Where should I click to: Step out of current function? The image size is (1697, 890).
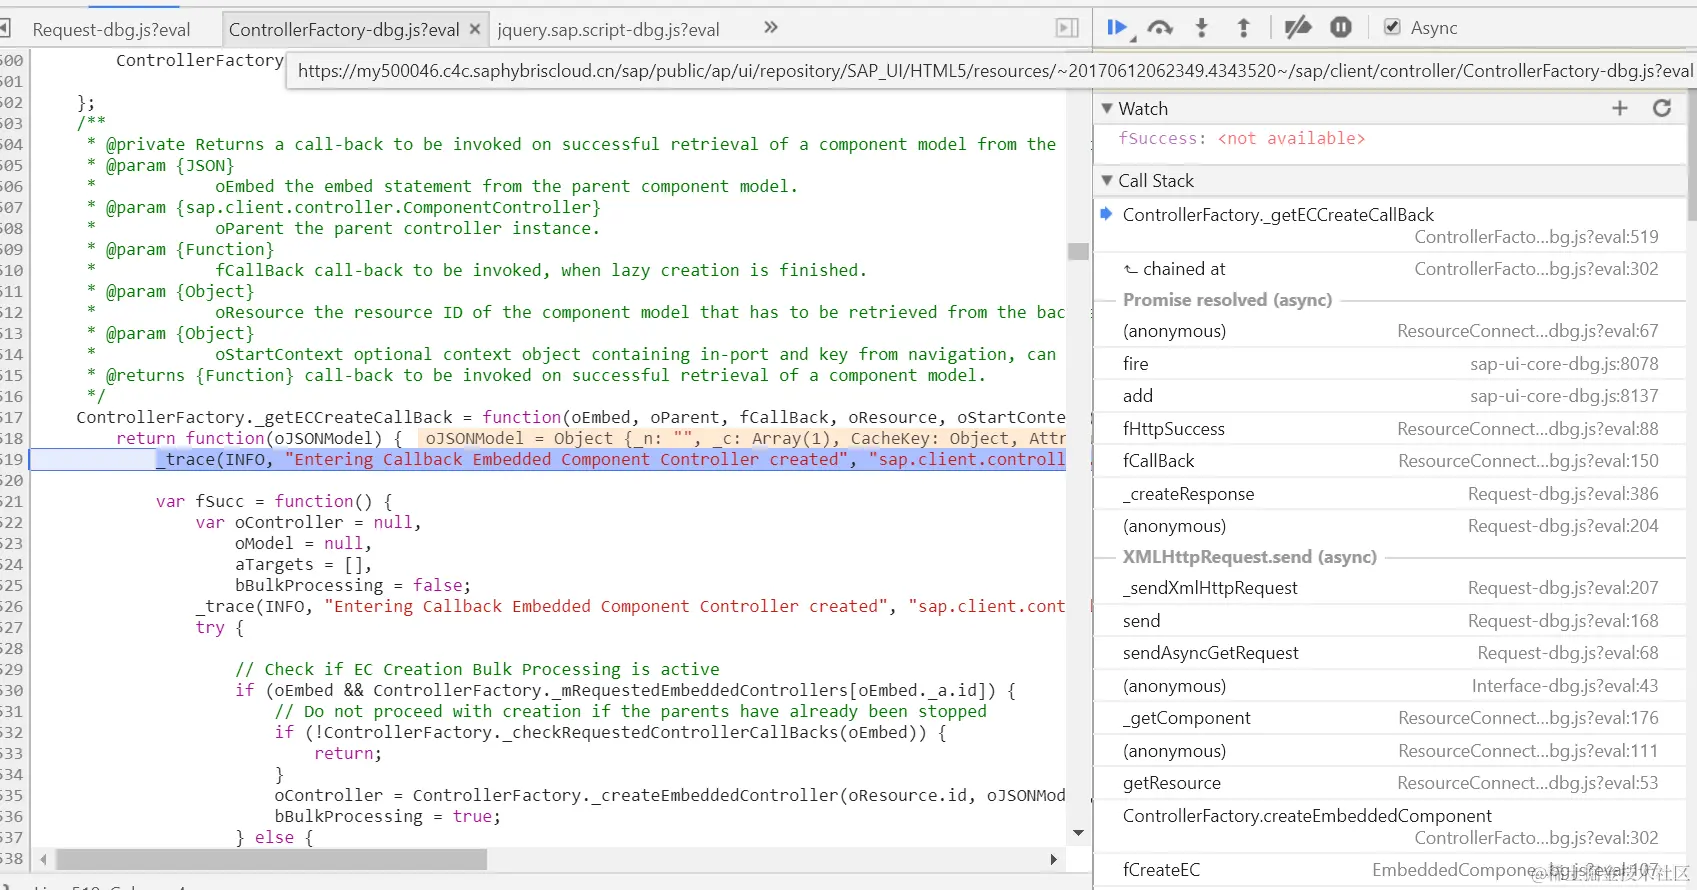pos(1243,28)
